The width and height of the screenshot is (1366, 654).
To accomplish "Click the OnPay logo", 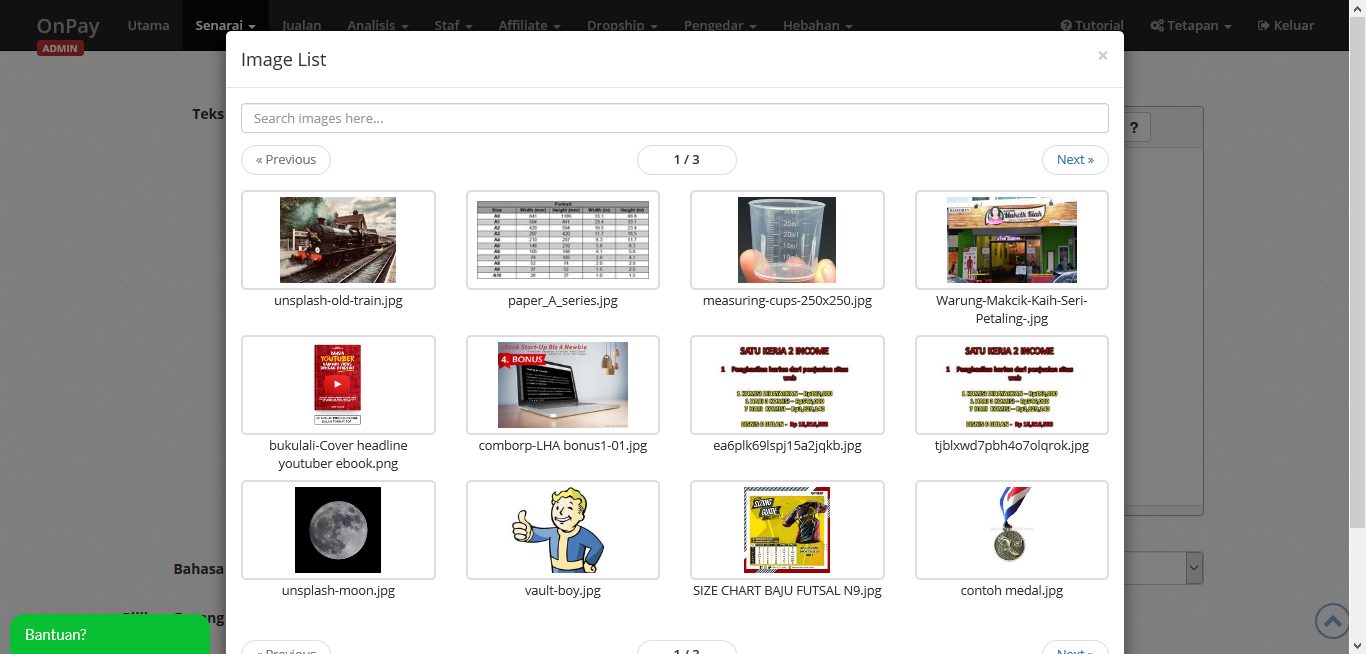I will (x=68, y=26).
